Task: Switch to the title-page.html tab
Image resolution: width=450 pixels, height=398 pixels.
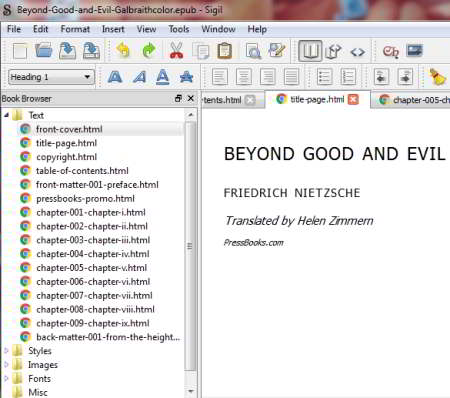Action: (x=317, y=99)
